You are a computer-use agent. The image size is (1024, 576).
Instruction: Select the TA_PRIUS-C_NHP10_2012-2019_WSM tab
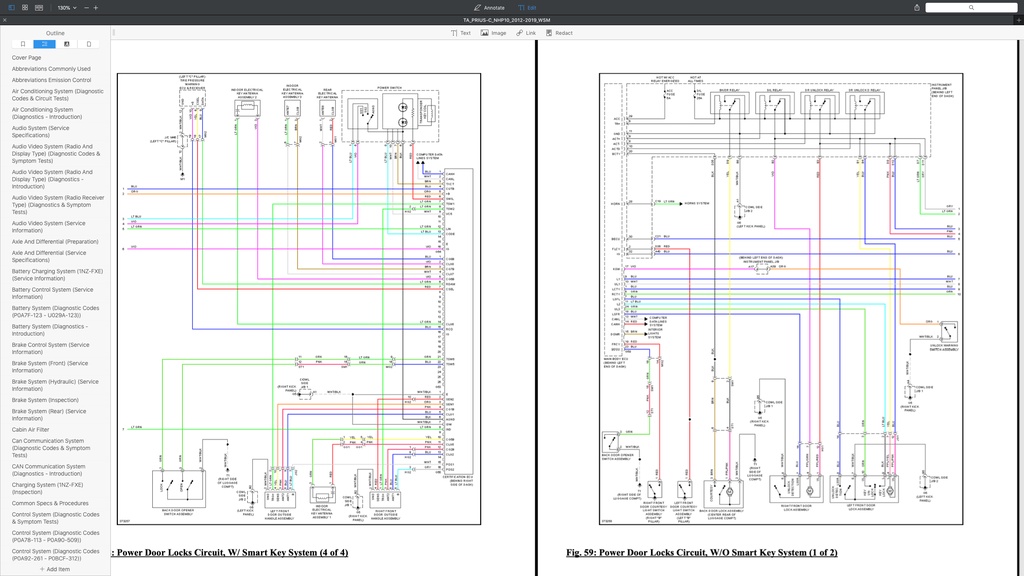[507, 20]
